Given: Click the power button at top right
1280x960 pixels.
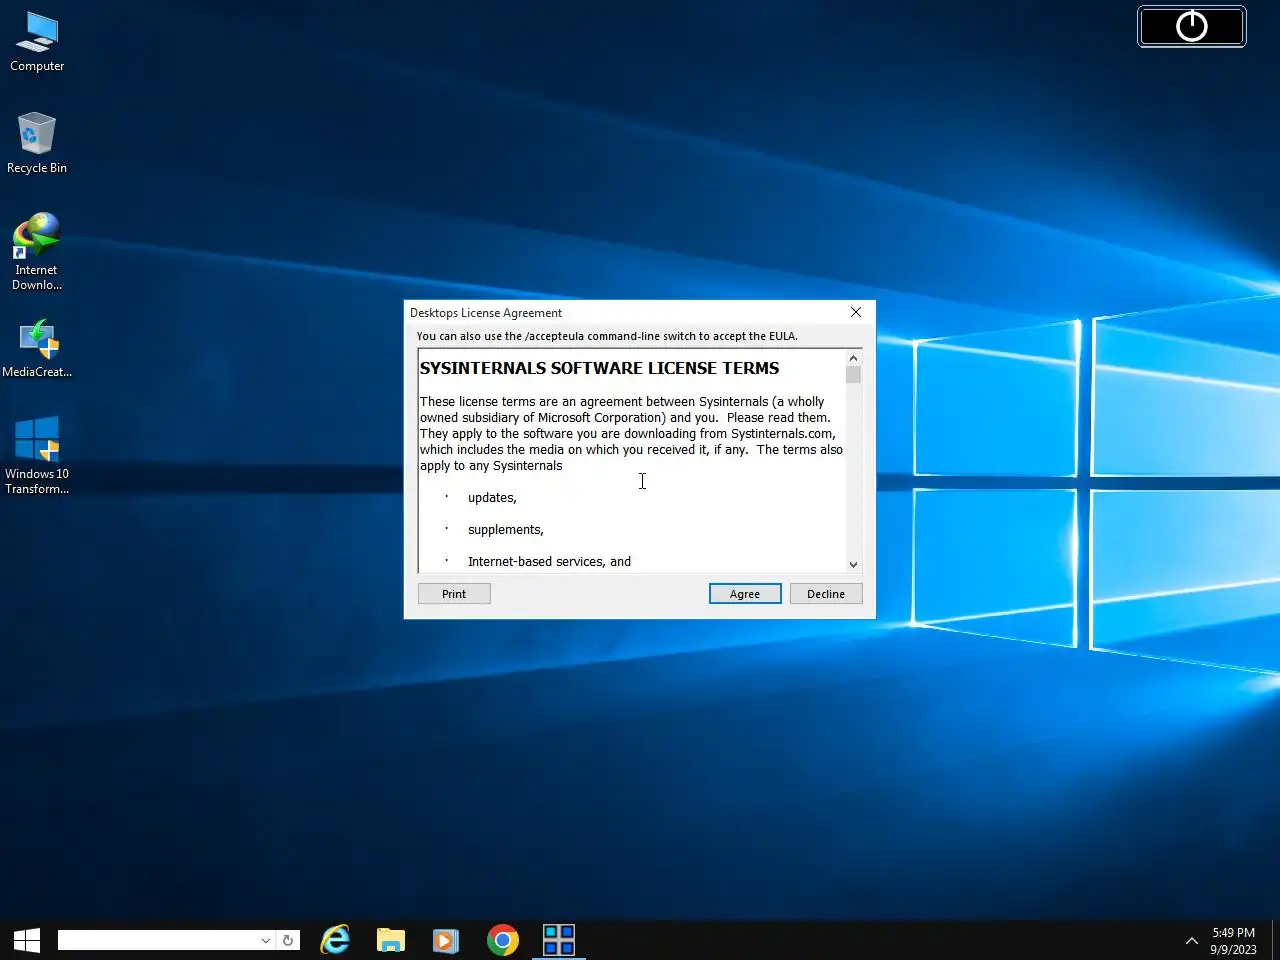Looking at the screenshot, I should click(1192, 26).
